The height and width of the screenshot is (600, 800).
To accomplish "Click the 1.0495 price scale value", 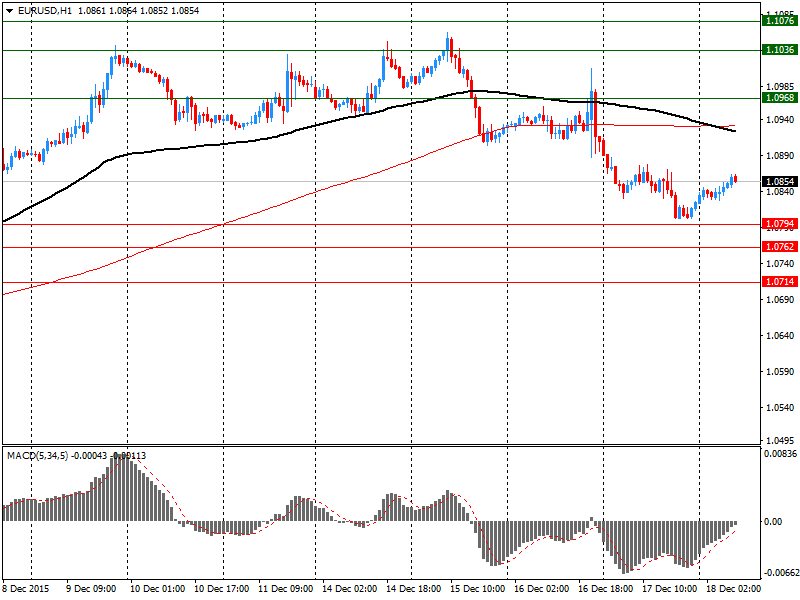I will point(781,440).
